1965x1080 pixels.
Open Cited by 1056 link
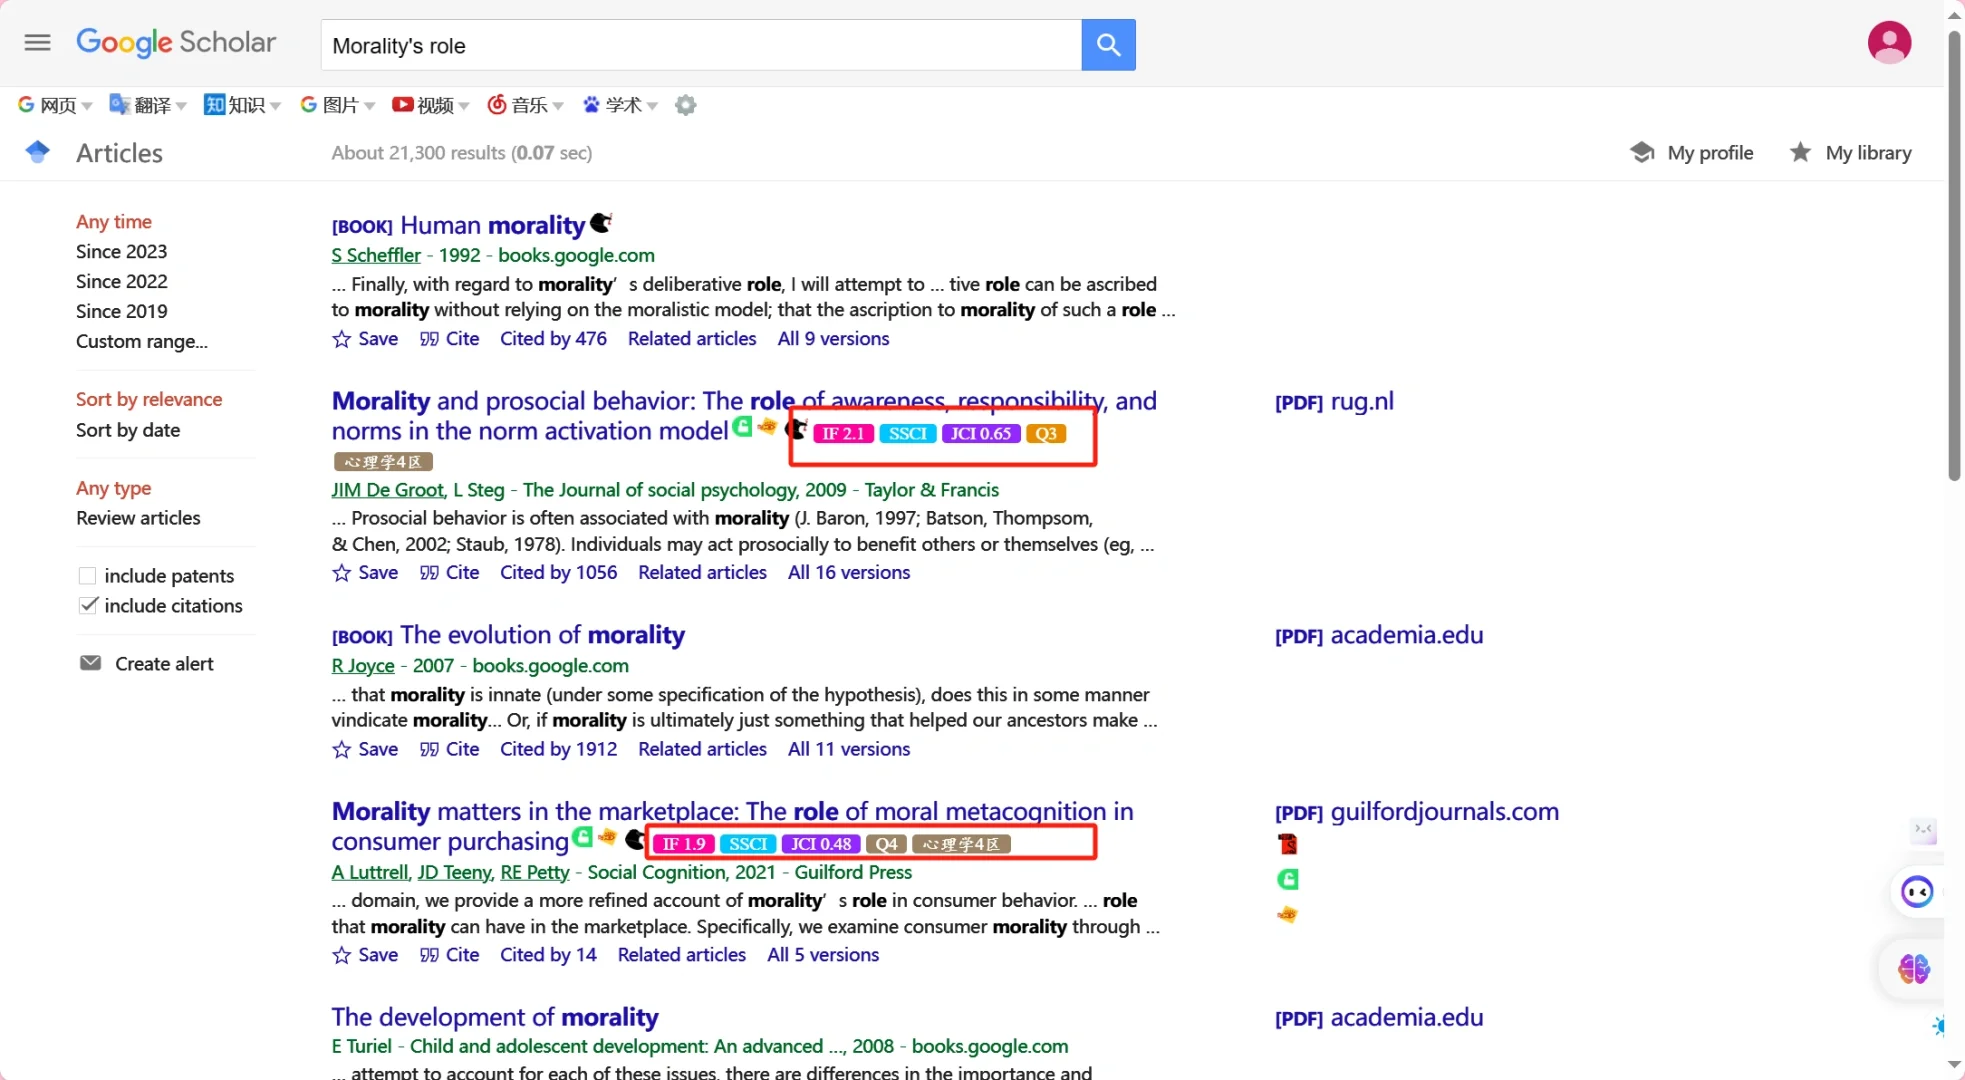[x=558, y=573]
